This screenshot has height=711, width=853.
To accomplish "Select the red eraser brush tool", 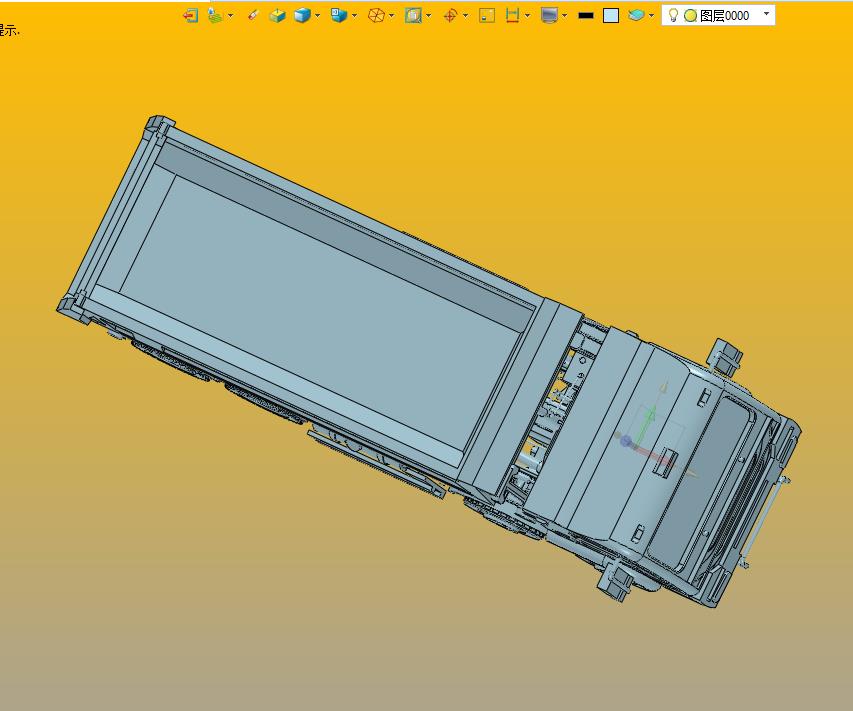I will coord(252,16).
